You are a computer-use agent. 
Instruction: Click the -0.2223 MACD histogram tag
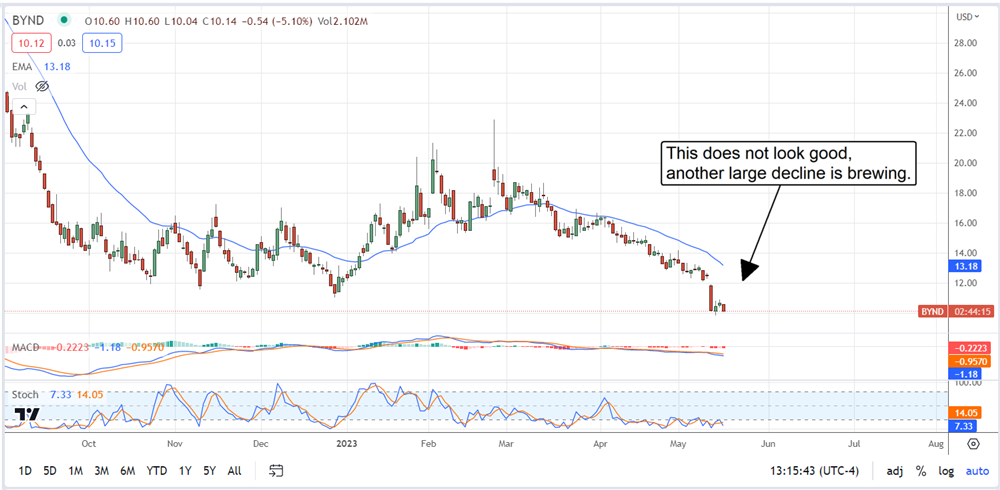[x=971, y=348]
